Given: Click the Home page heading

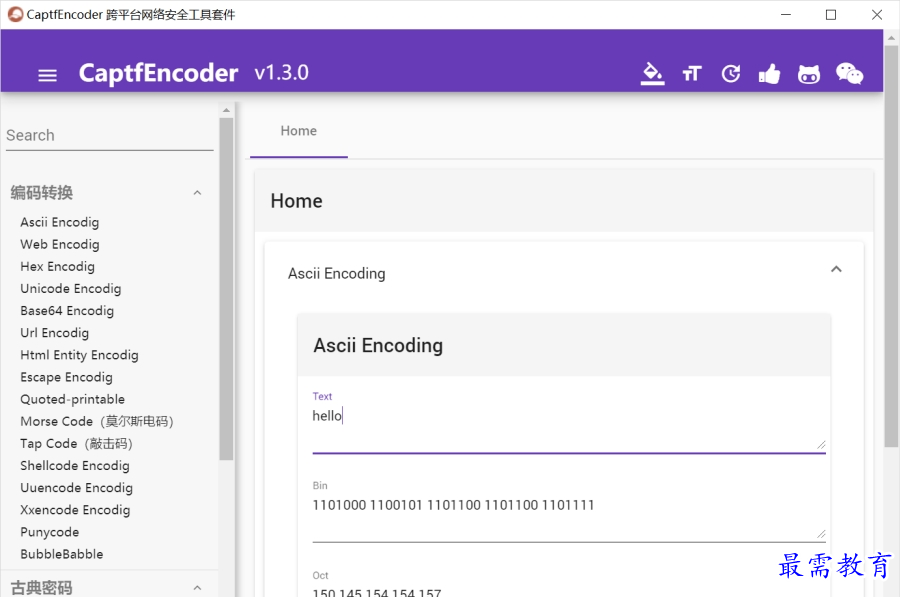Looking at the screenshot, I should pos(297,201).
